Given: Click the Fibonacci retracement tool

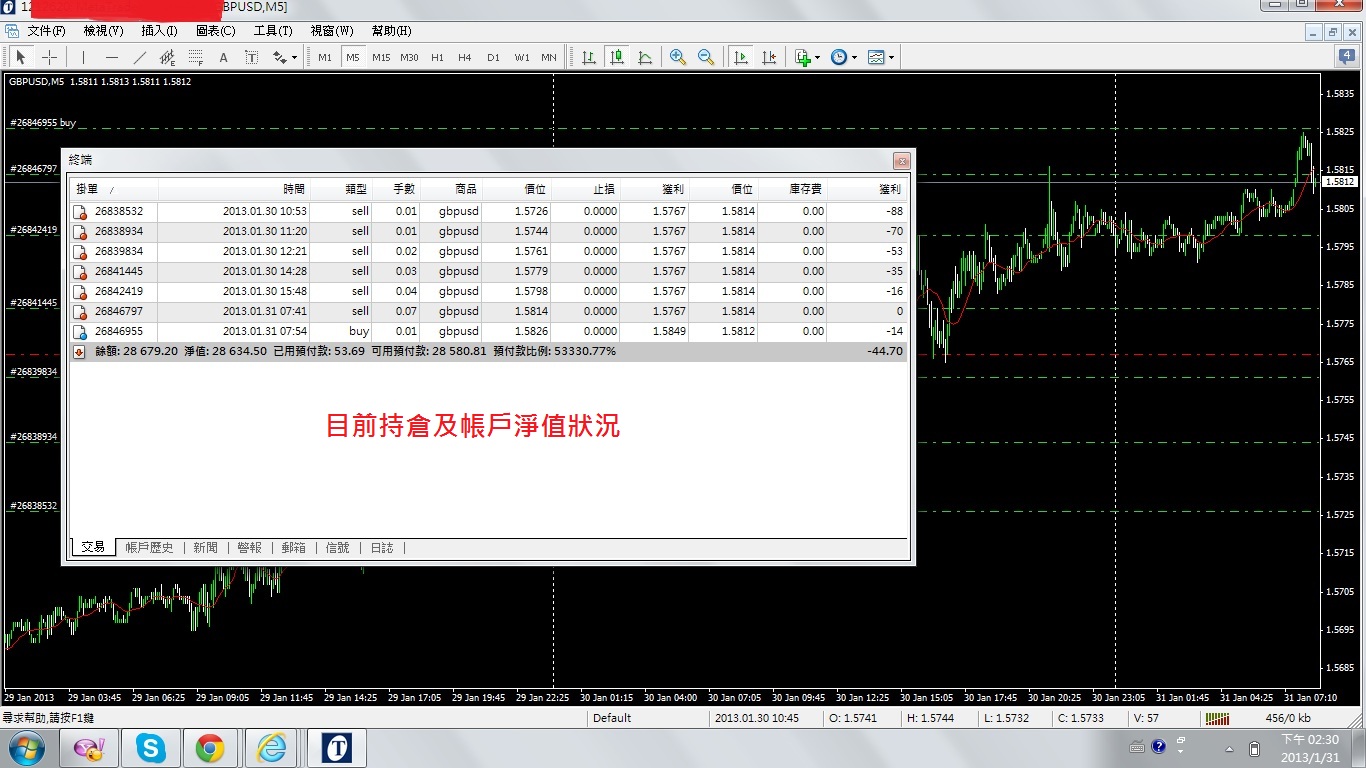Looking at the screenshot, I should click(x=196, y=57).
